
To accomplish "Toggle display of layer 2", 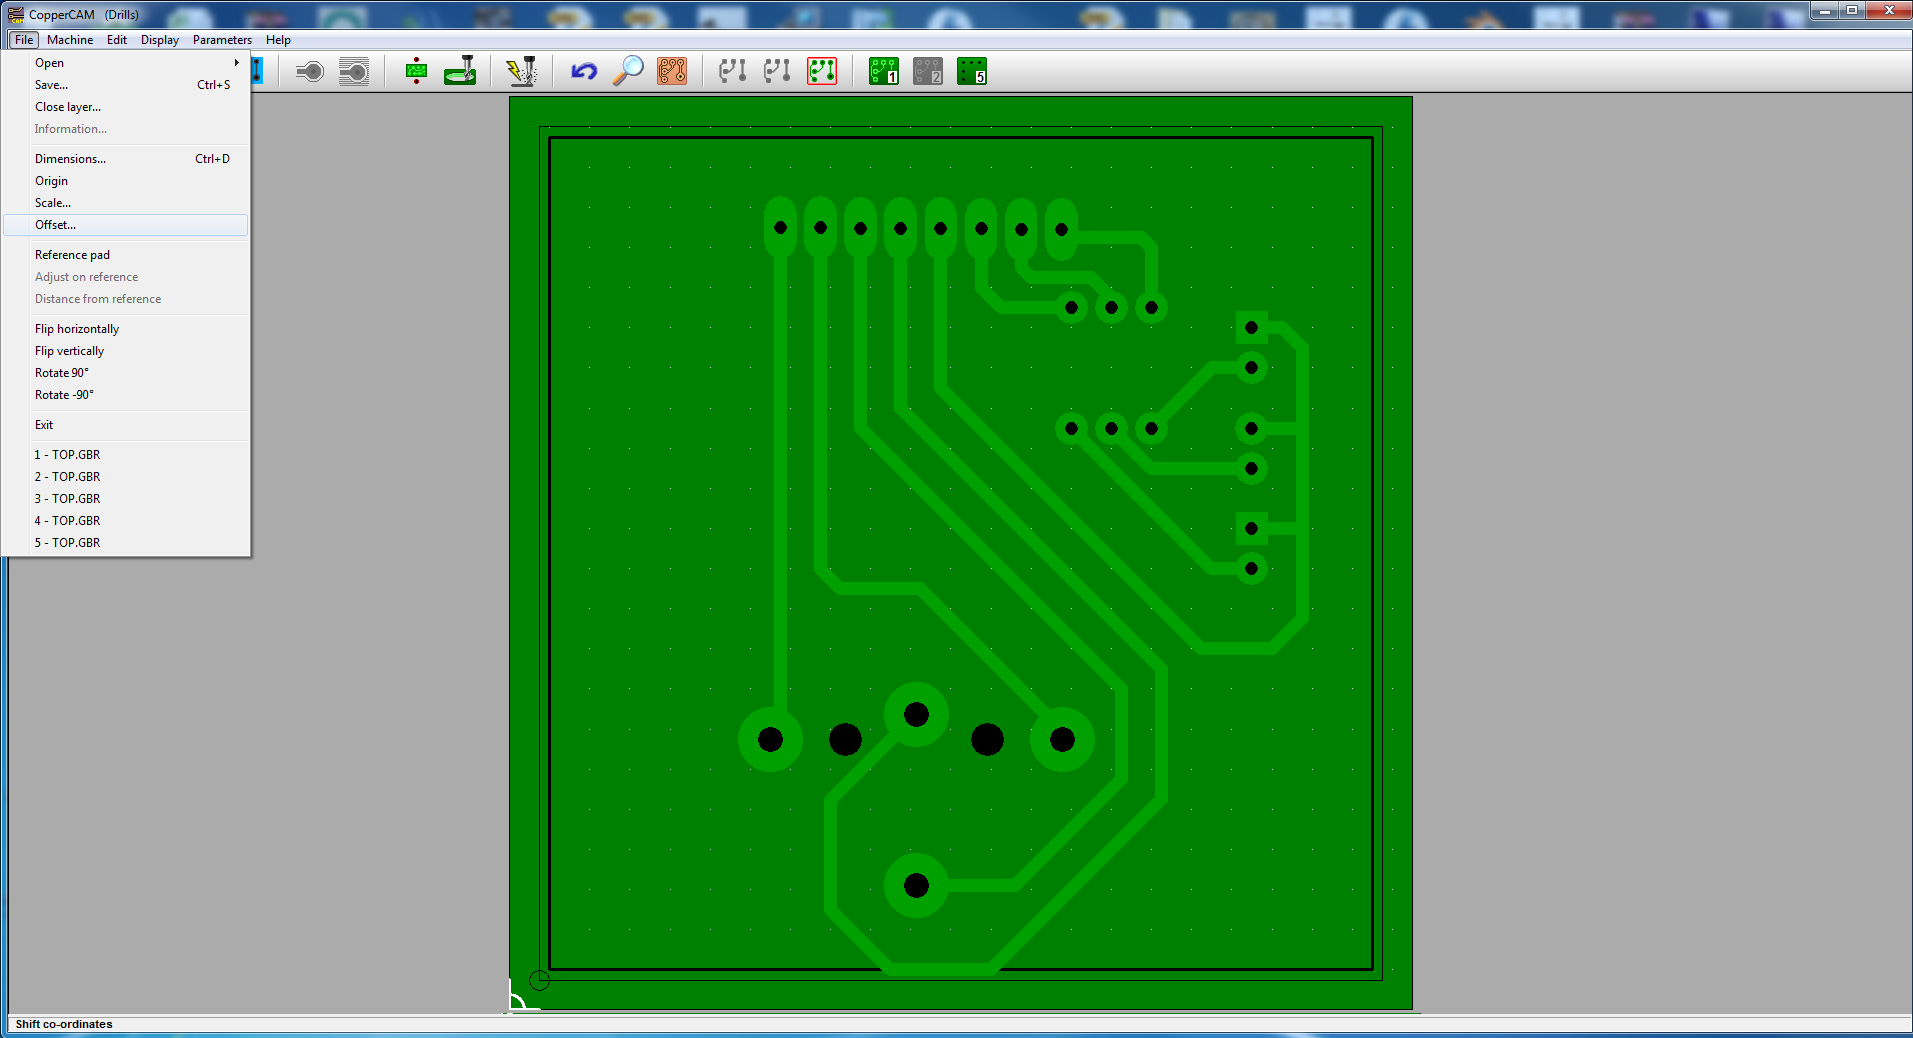I will click(x=927, y=71).
